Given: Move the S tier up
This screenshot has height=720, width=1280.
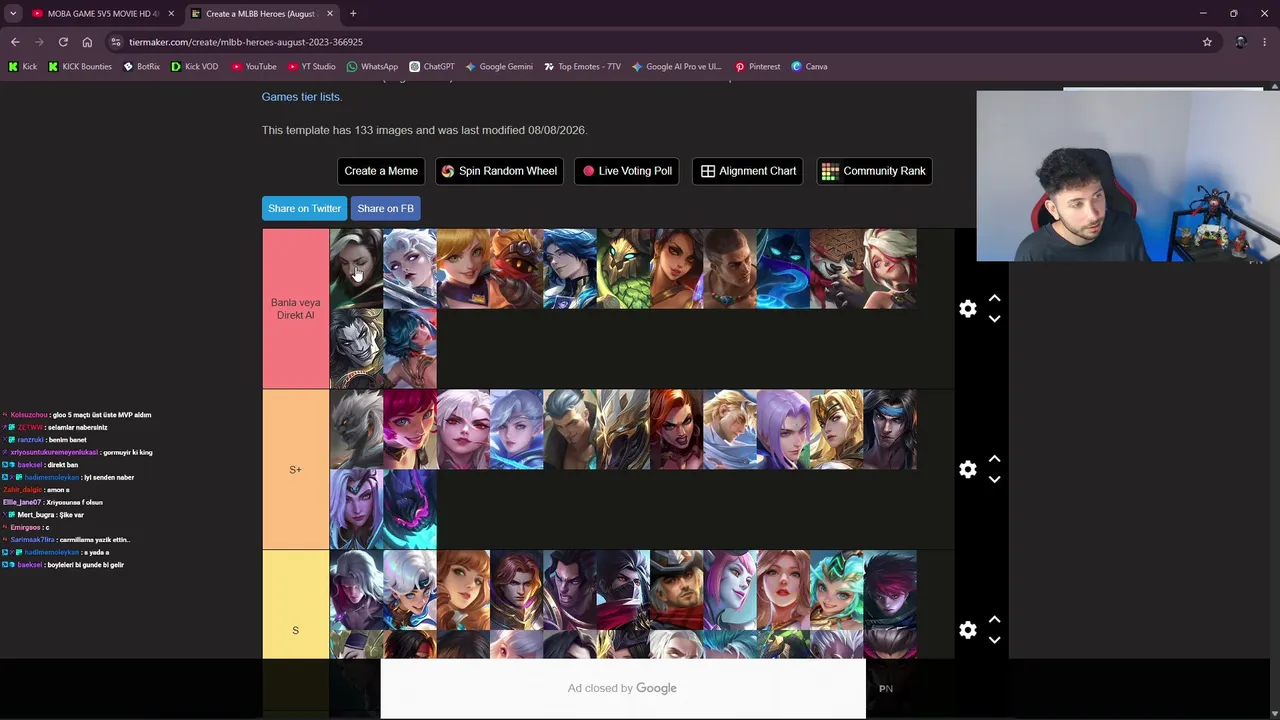Looking at the screenshot, I should 994,621.
